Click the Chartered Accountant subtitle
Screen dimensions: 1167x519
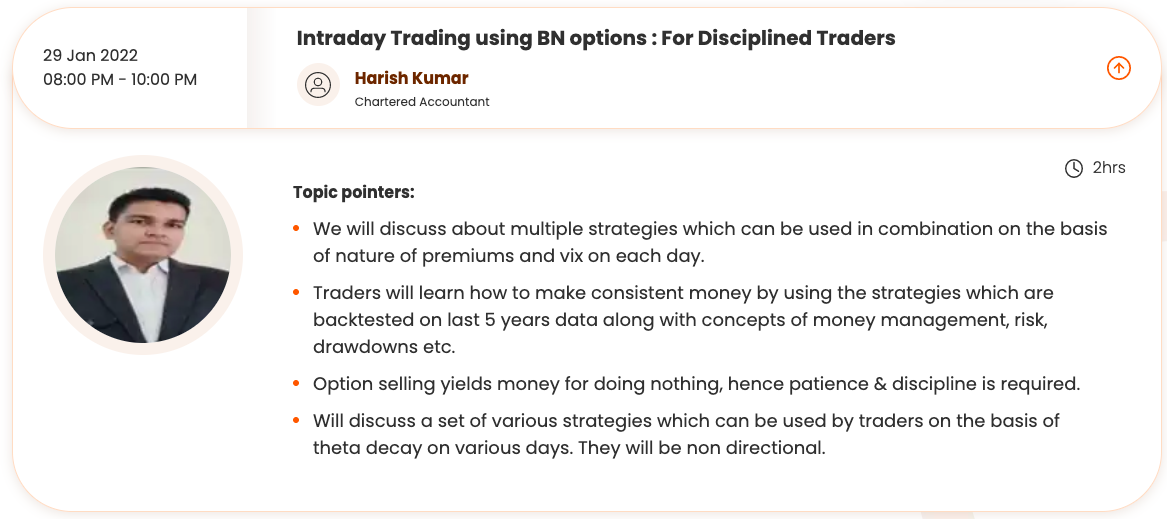(422, 102)
